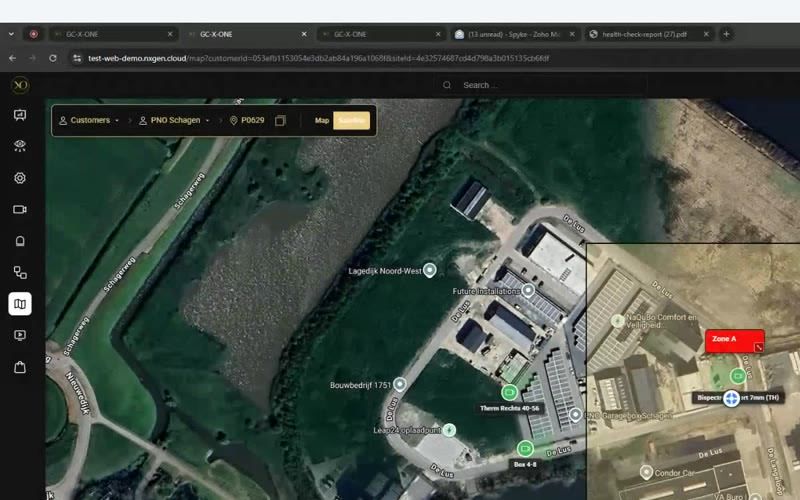800x500 pixels.
Task: Close the Zoho Mail tab
Action: (x=572, y=34)
